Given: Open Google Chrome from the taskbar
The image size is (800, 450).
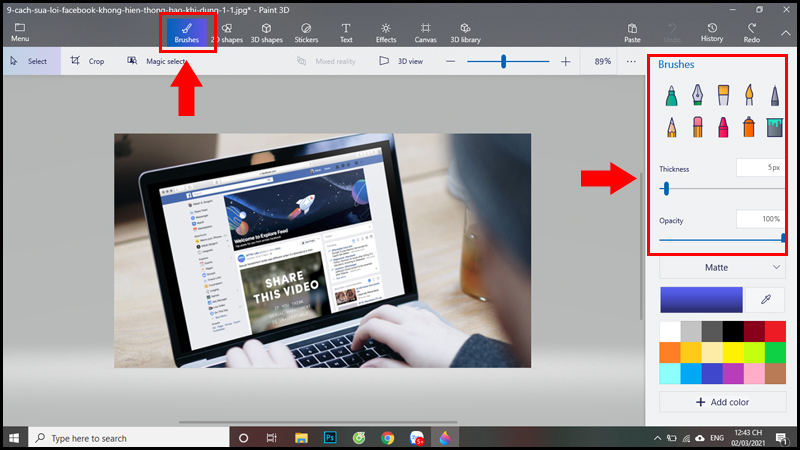Looking at the screenshot, I should point(388,438).
